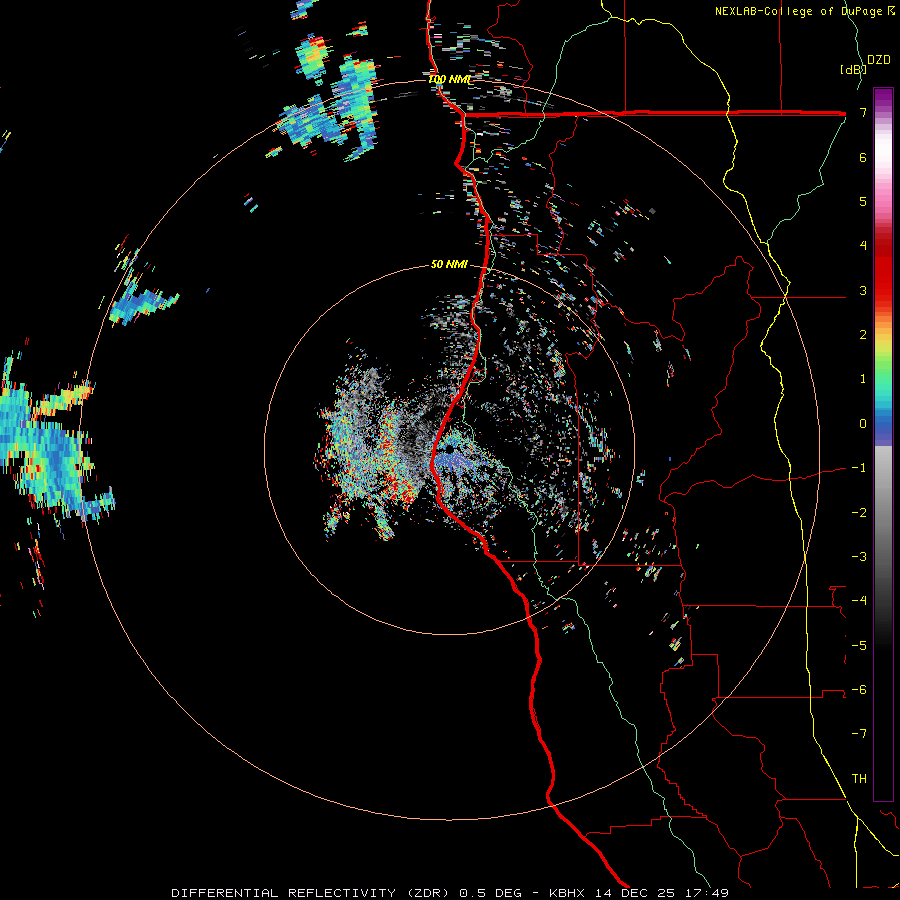Click the -4 value on the color scale
The height and width of the screenshot is (900, 900).
[859, 601]
